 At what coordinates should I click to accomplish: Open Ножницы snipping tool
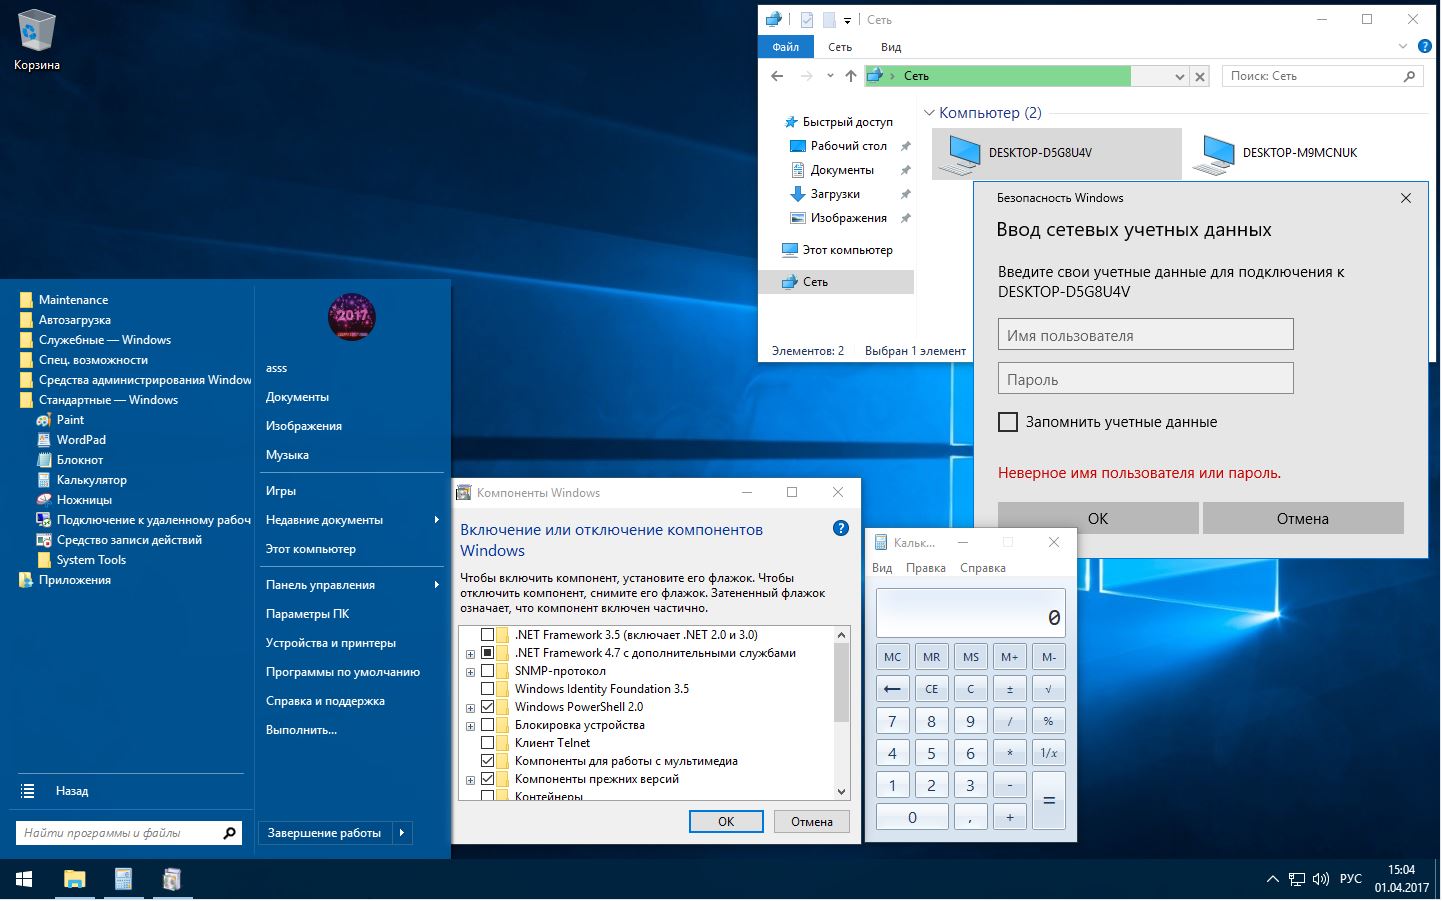(84, 500)
